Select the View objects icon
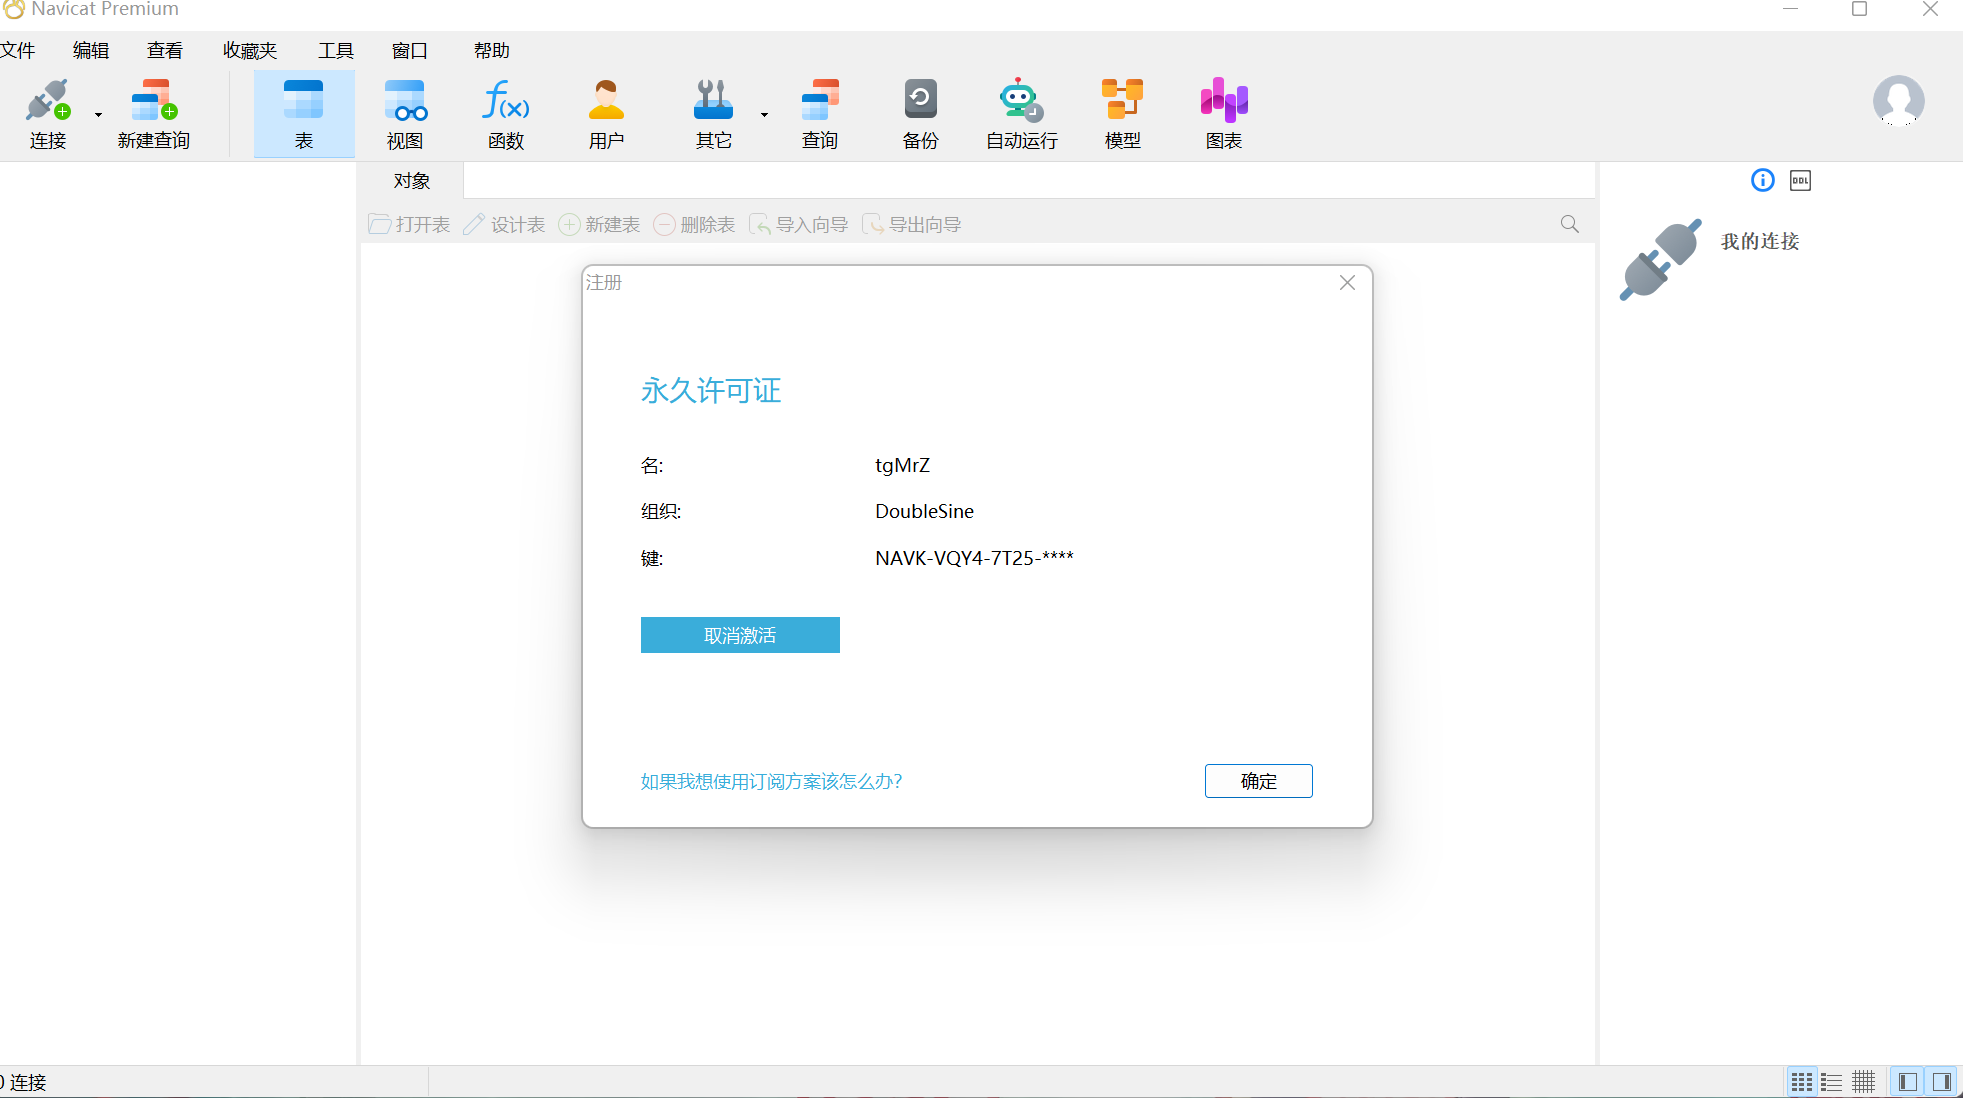The height and width of the screenshot is (1098, 1963). click(x=405, y=100)
